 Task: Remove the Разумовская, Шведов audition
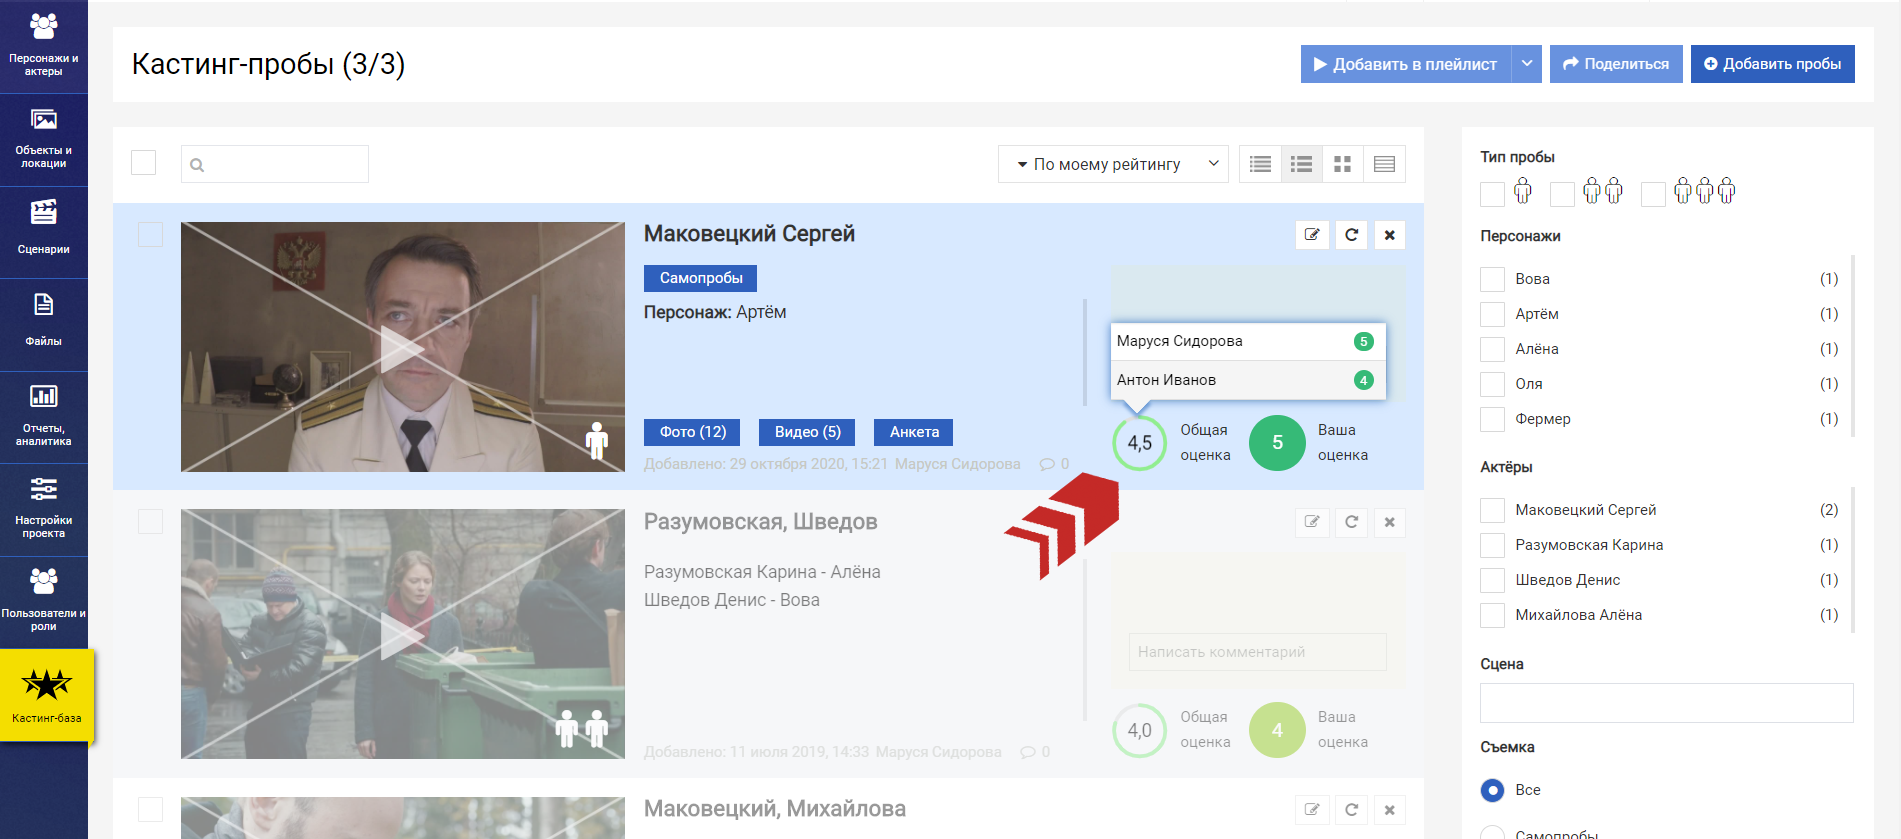coord(1390,522)
